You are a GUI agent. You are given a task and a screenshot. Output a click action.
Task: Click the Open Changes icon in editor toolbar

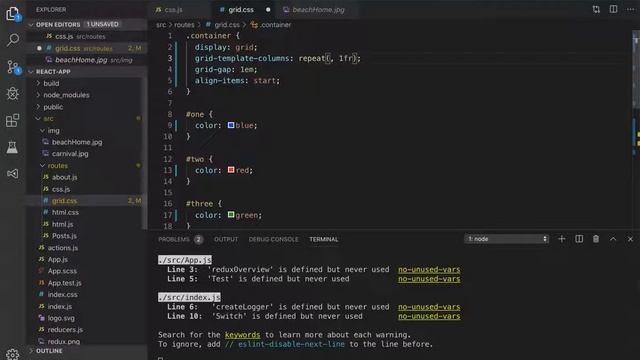click(596, 9)
